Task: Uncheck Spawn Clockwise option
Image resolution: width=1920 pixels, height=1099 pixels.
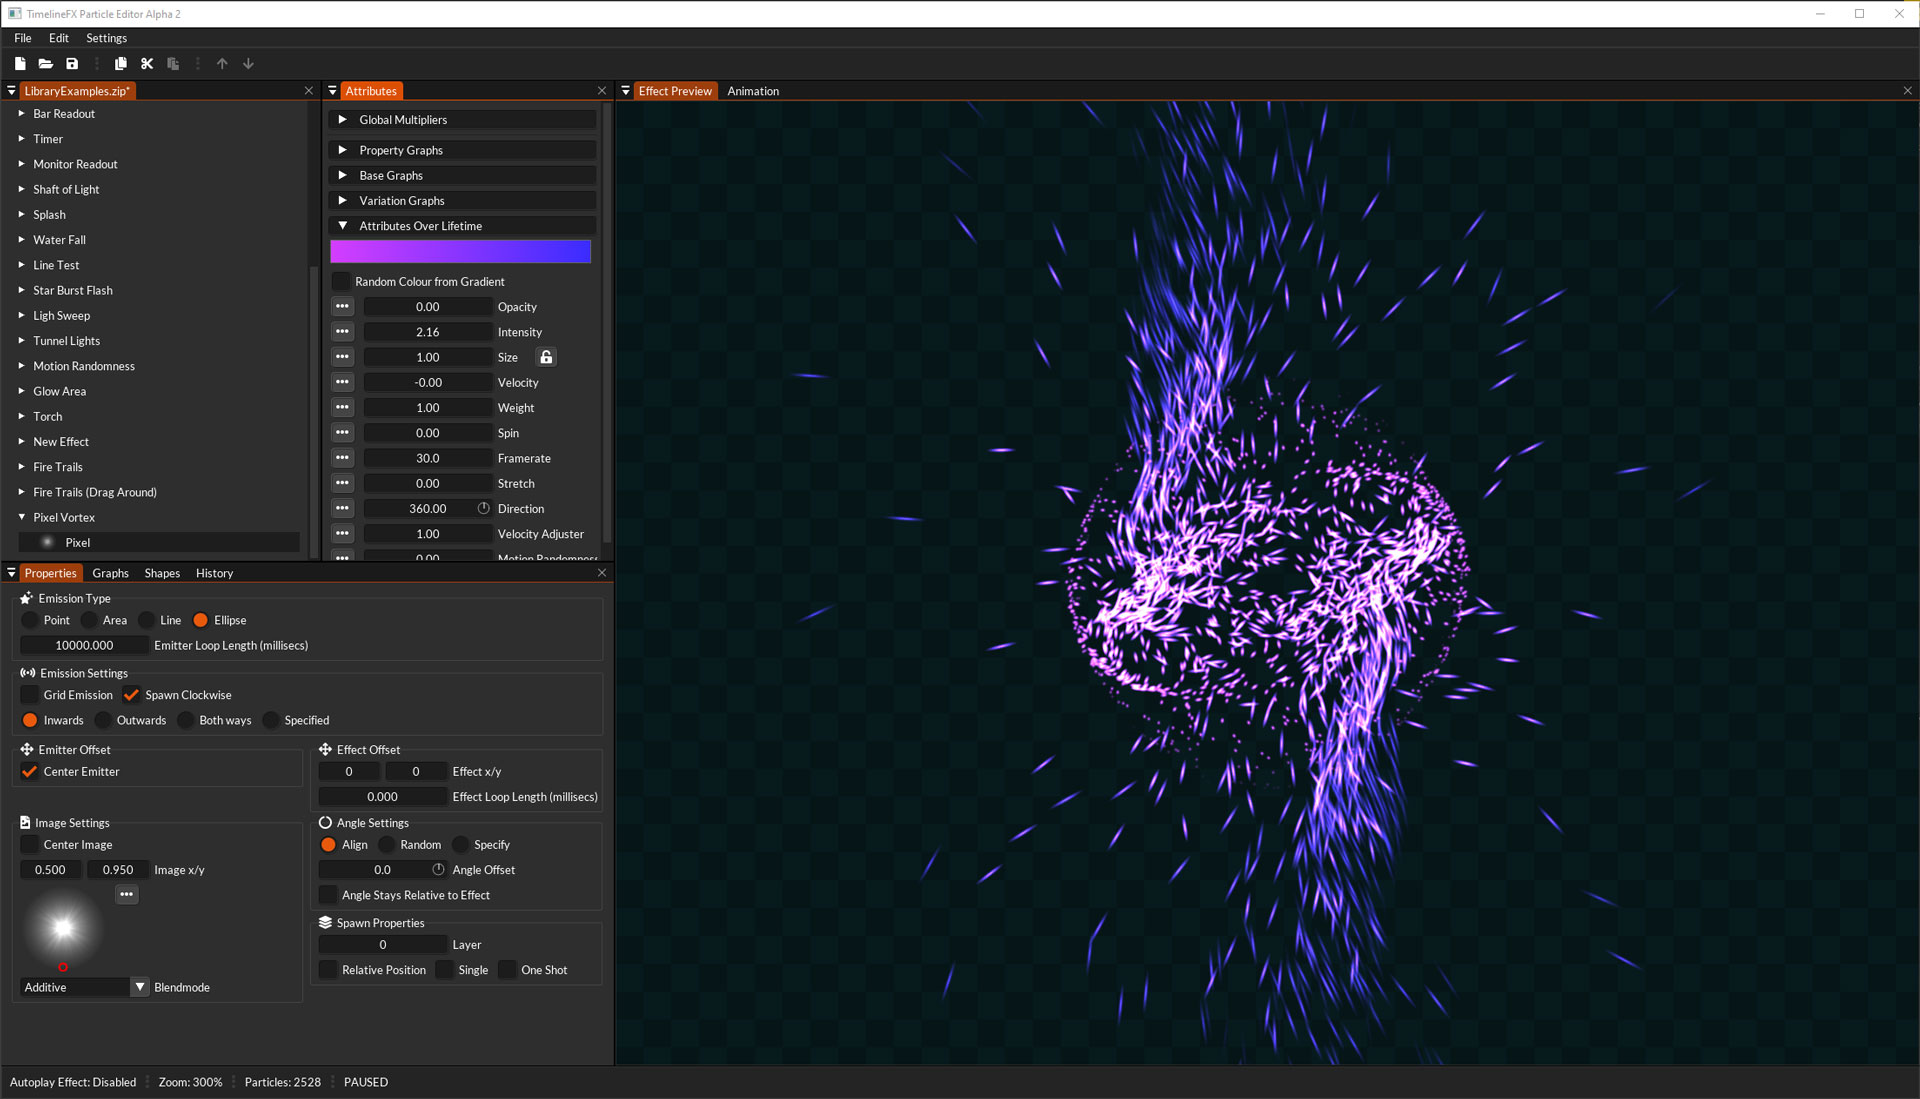Action: click(x=131, y=695)
